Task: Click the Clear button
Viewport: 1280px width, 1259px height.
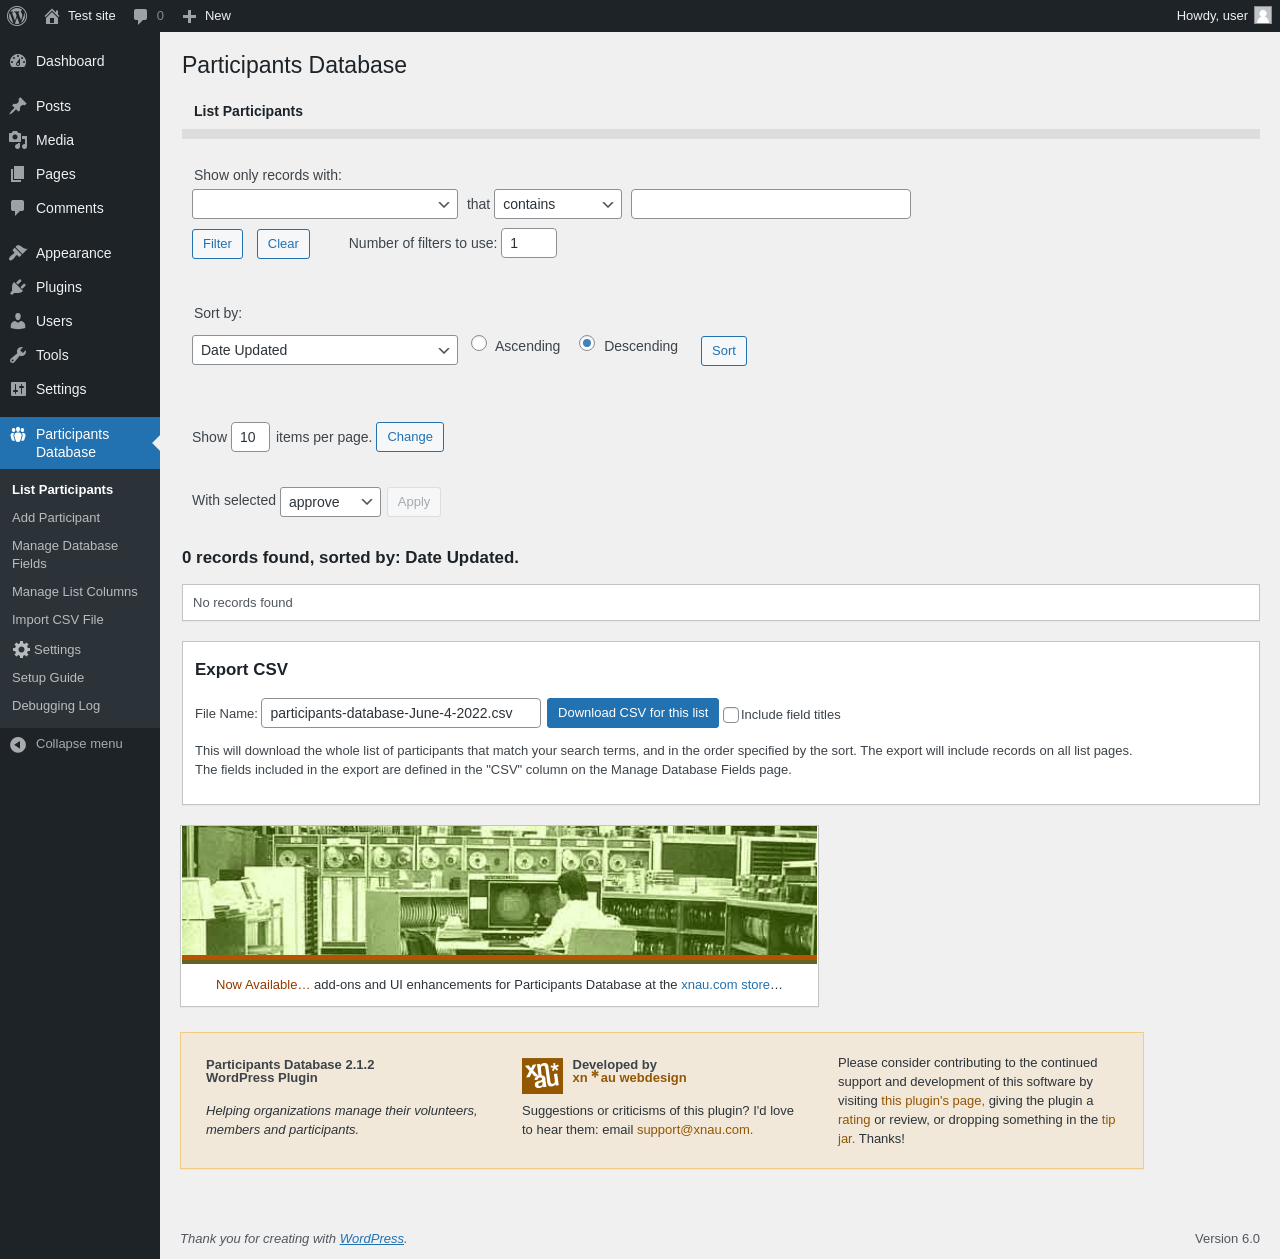Action: [283, 244]
